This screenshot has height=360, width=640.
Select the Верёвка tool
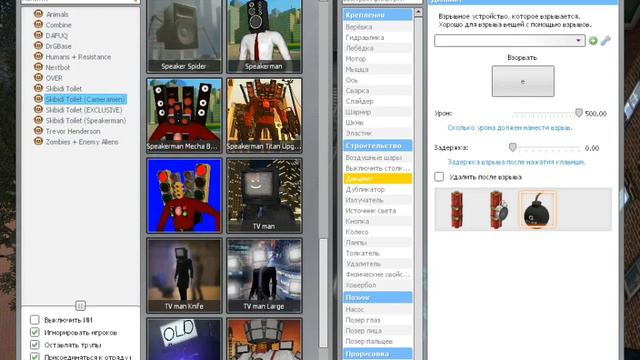(x=378, y=27)
